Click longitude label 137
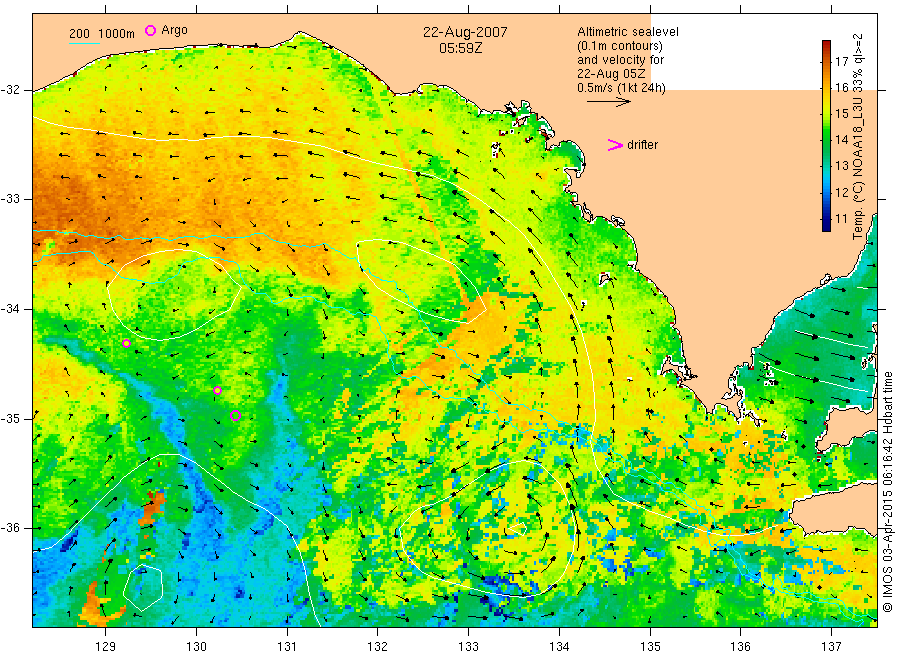This screenshot has height=660, width=900. pos(831,647)
